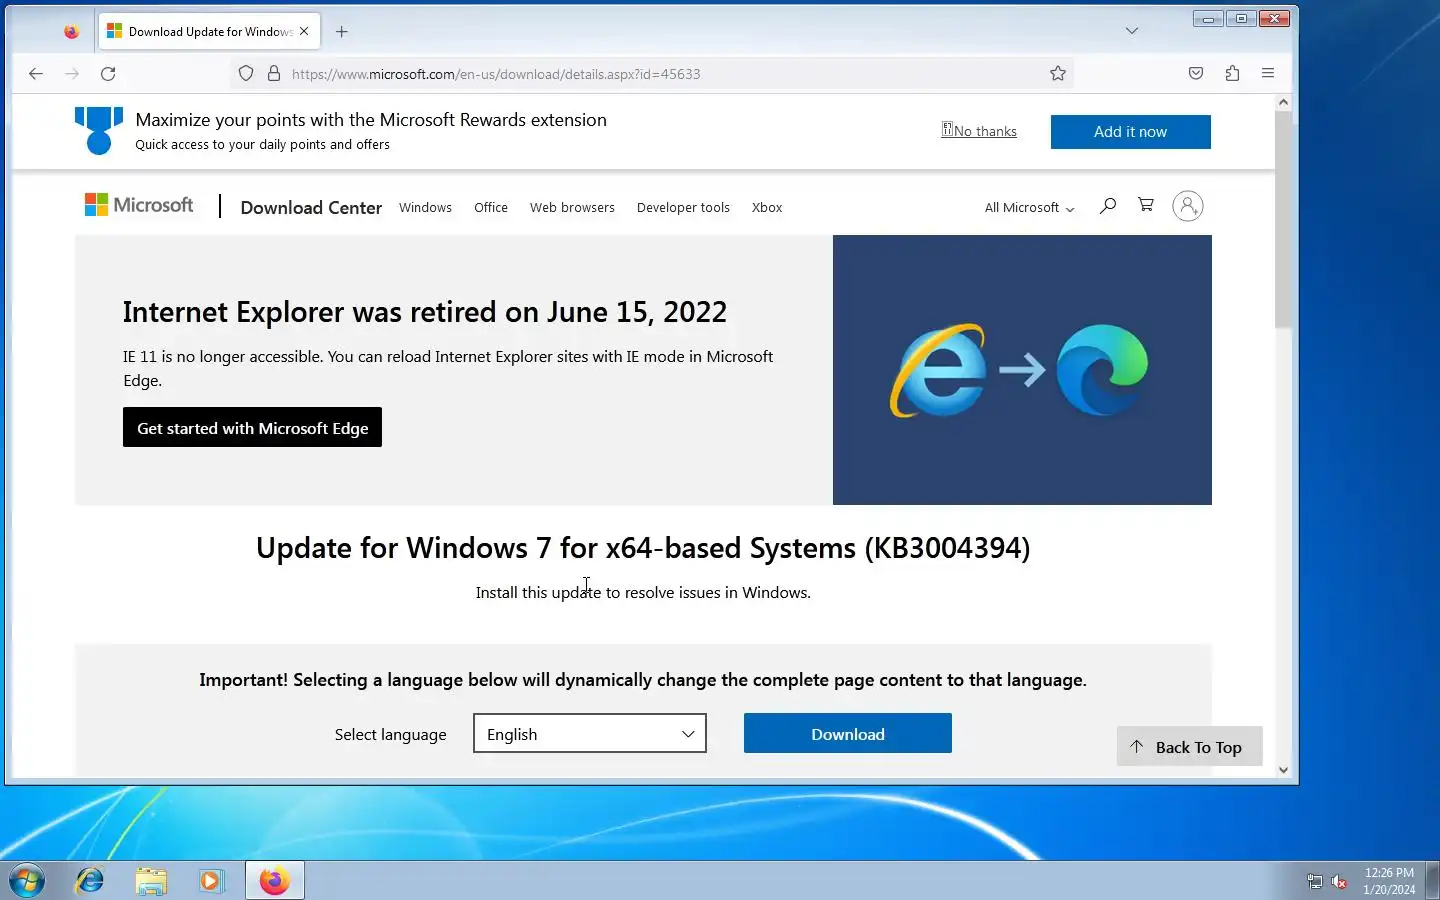Click the blue Download button

coord(848,733)
